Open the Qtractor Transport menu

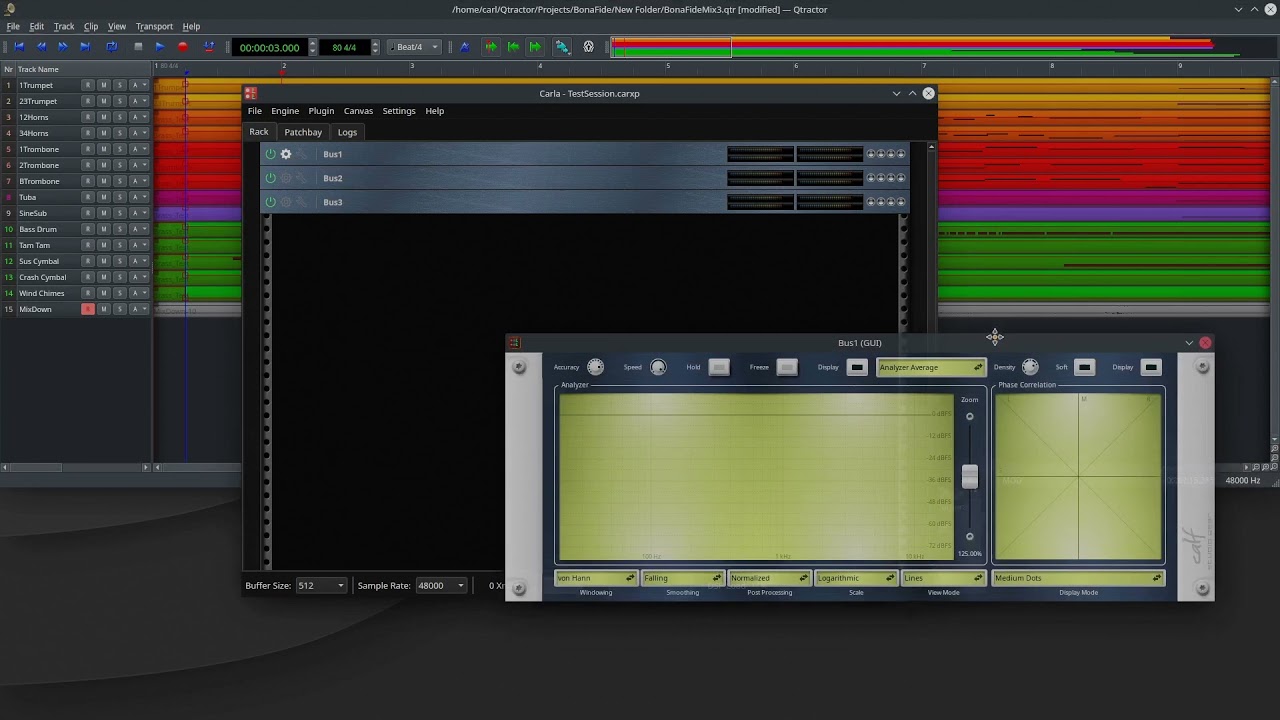click(154, 26)
